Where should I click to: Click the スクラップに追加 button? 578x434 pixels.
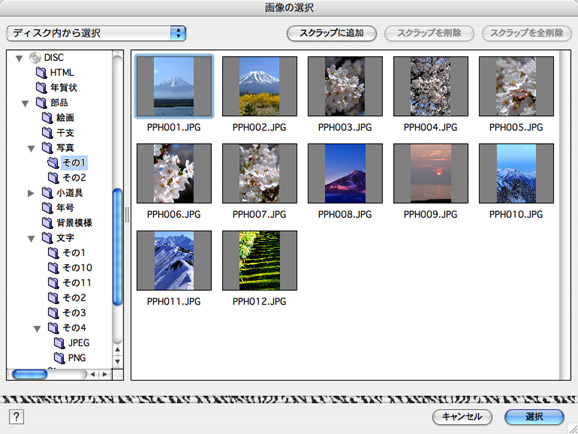pyautogui.click(x=331, y=33)
